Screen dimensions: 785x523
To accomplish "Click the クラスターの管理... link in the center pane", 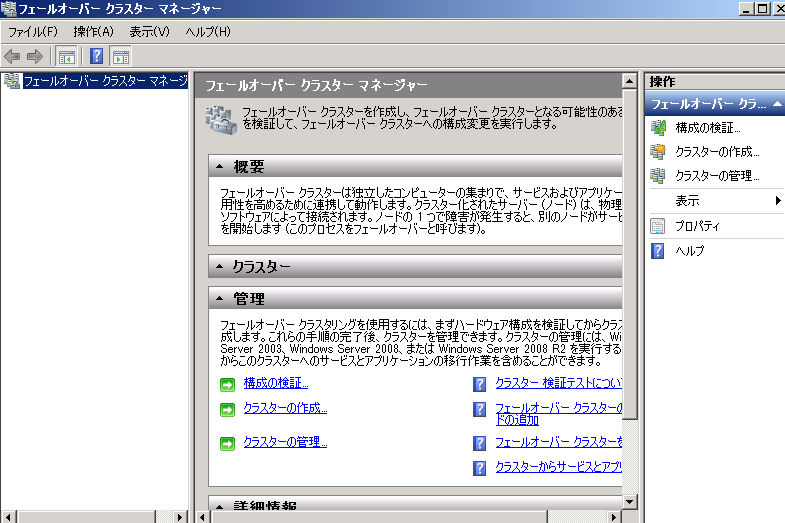I will 285,442.
